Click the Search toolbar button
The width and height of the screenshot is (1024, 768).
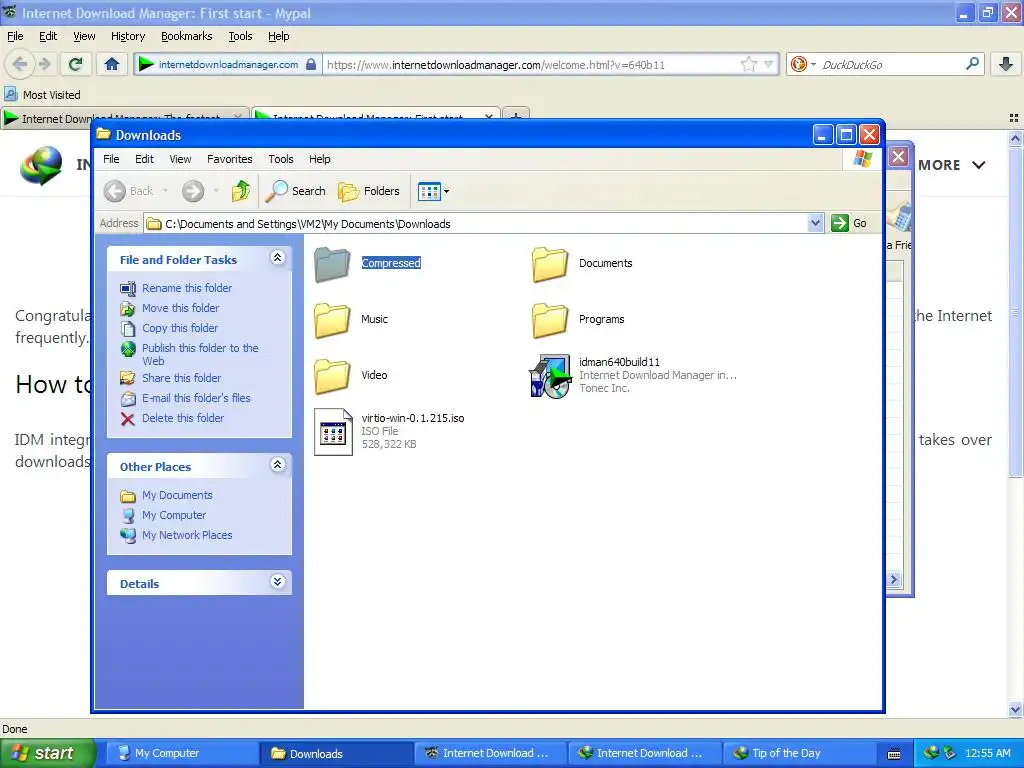coord(296,191)
